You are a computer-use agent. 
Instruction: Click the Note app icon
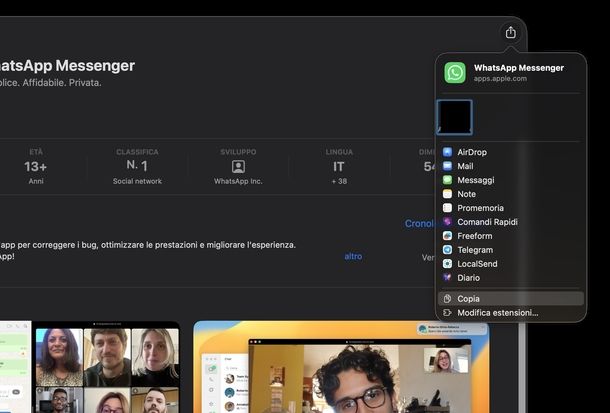point(447,194)
